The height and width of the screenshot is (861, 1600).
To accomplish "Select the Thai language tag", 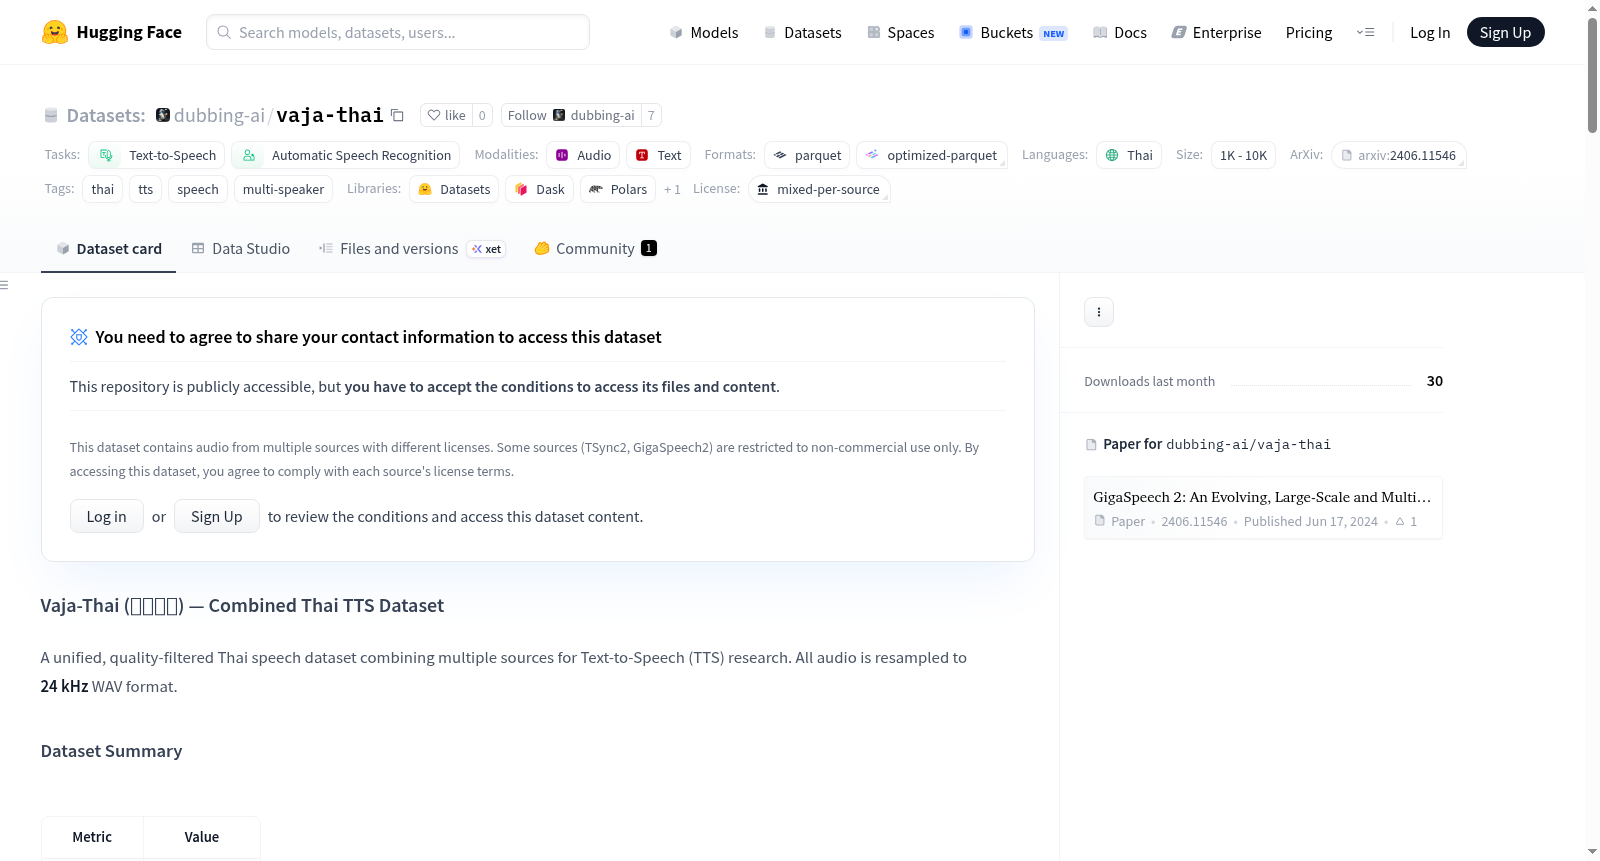I will (x=1129, y=155).
